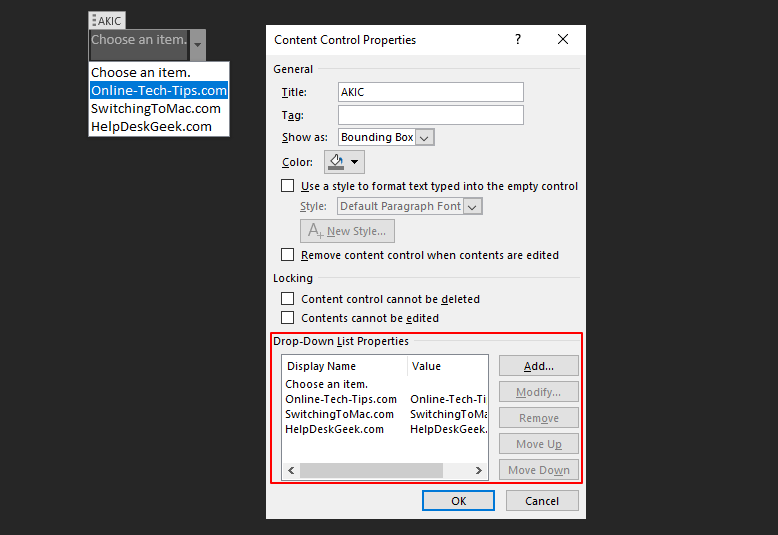Click the Help question mark icon
The width and height of the screenshot is (778, 535).
pos(518,39)
